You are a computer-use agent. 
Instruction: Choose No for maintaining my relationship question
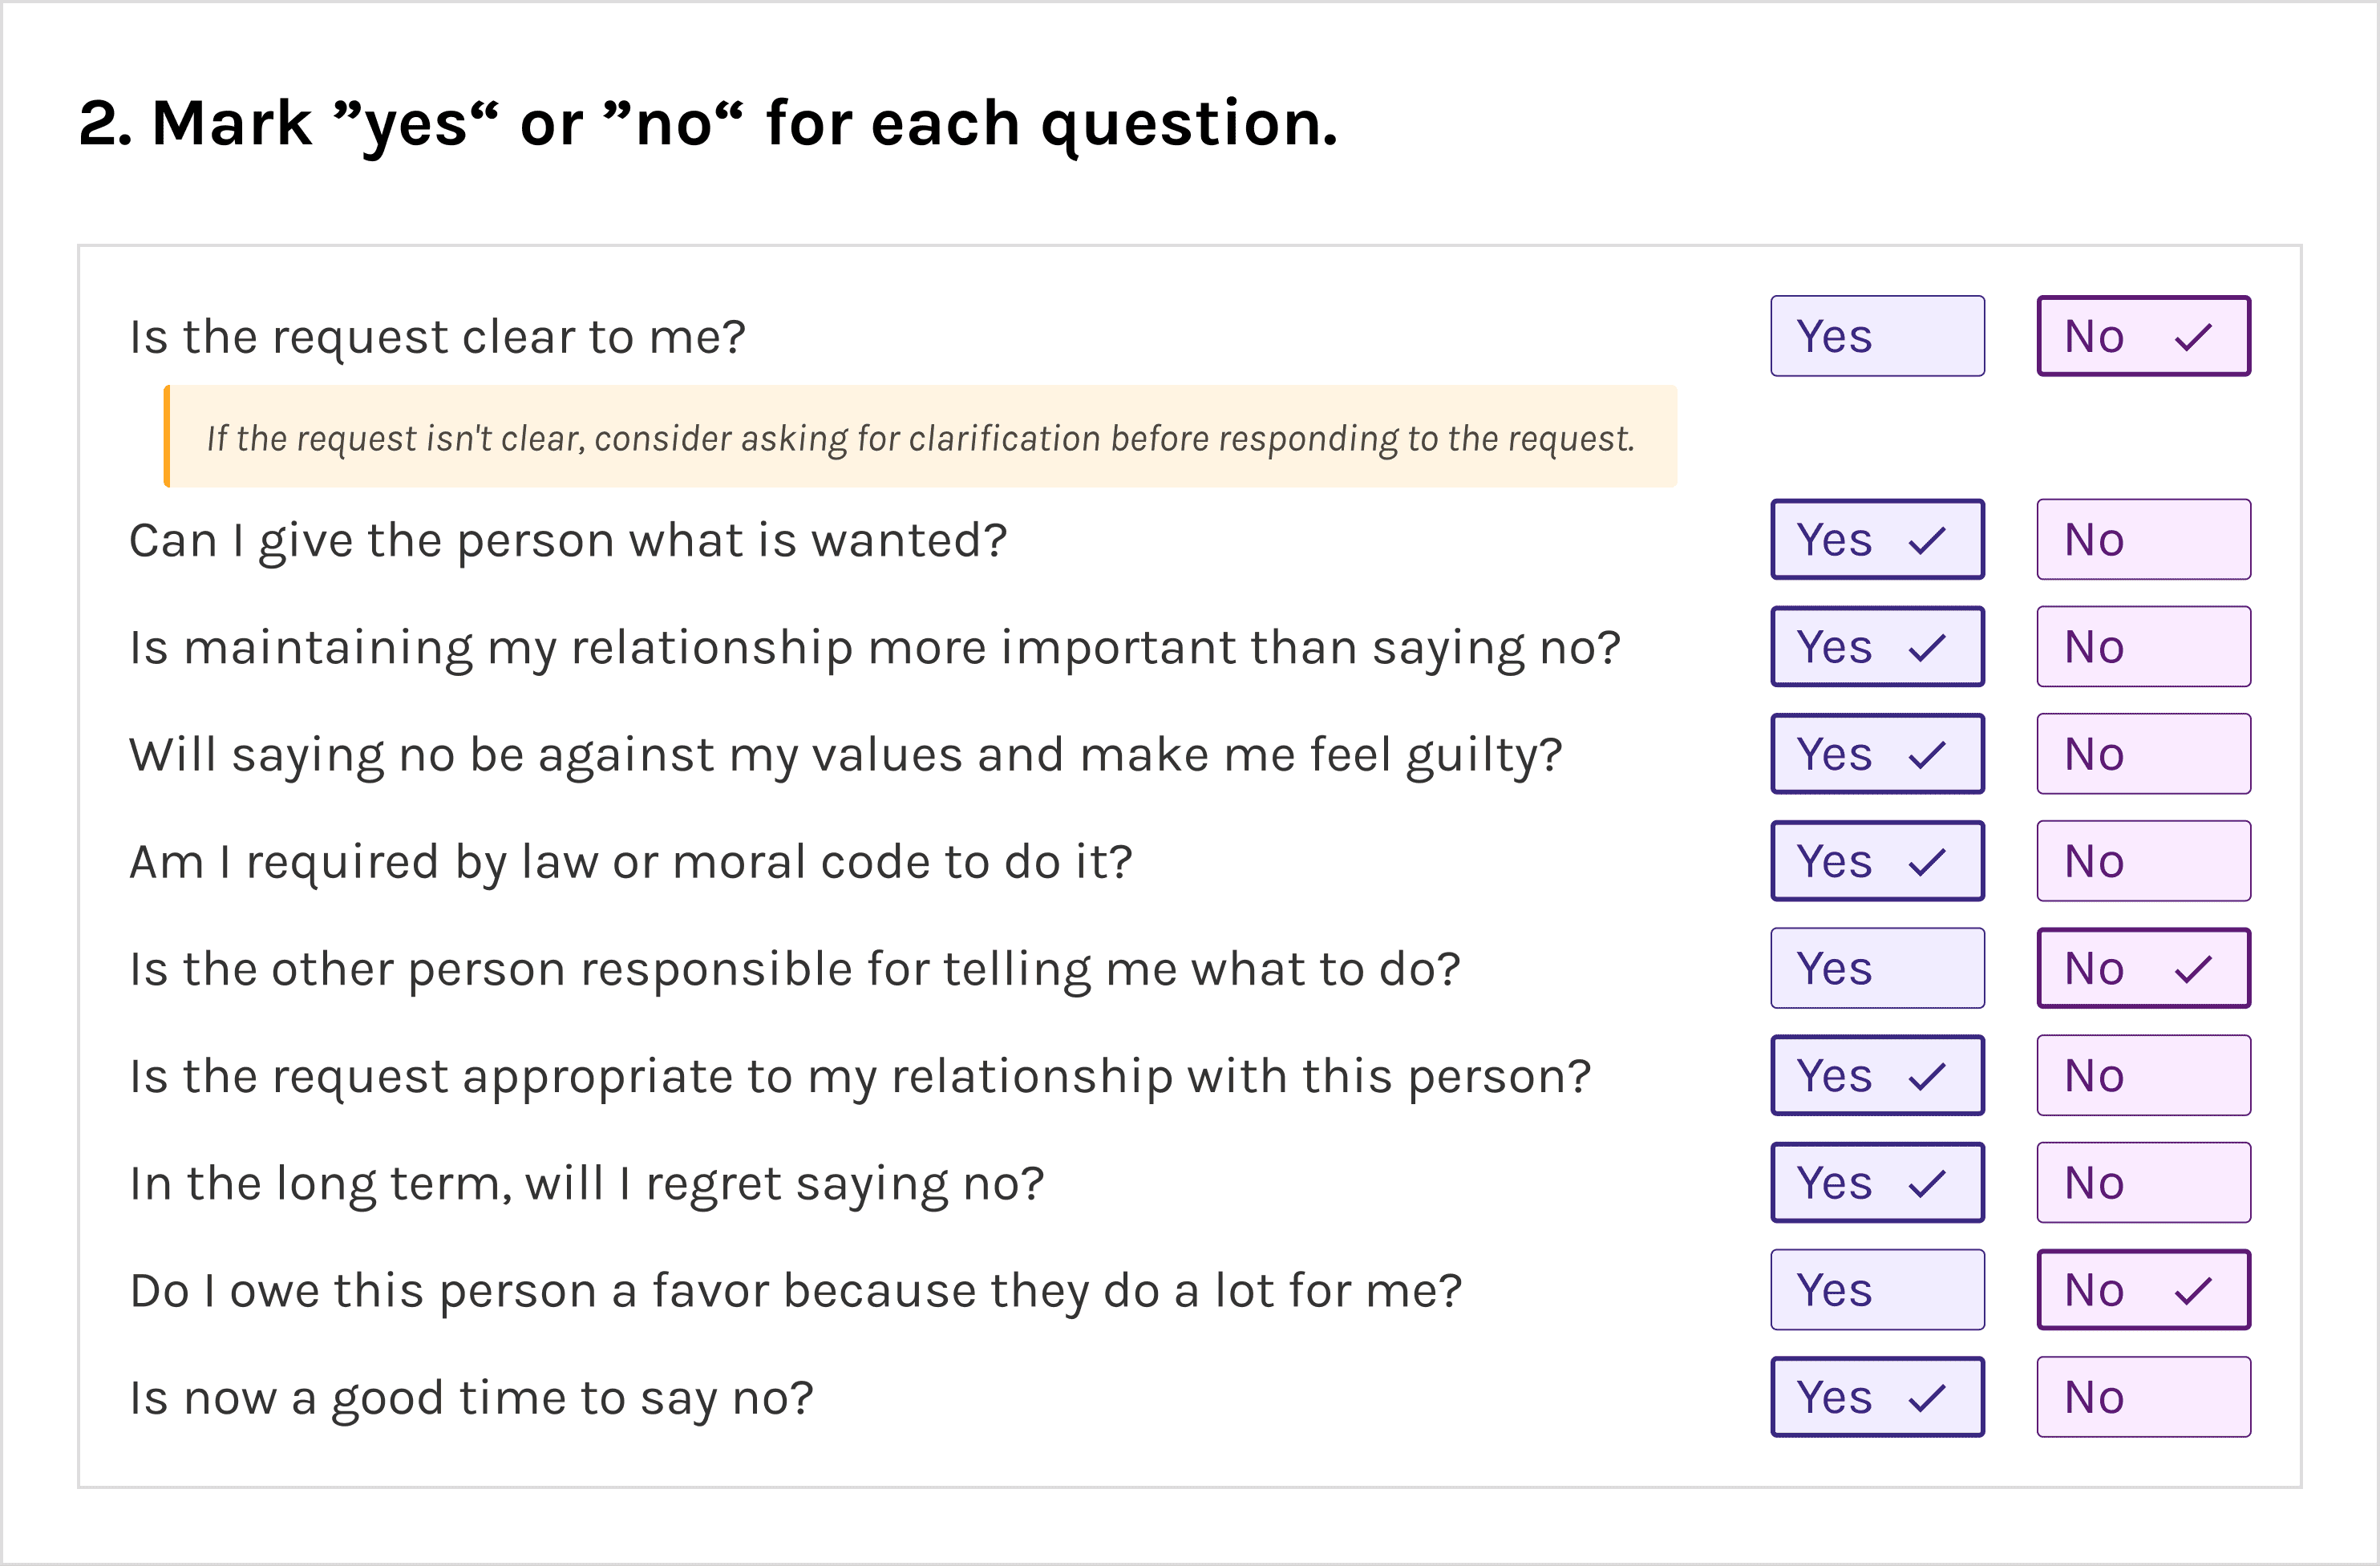tap(2144, 646)
